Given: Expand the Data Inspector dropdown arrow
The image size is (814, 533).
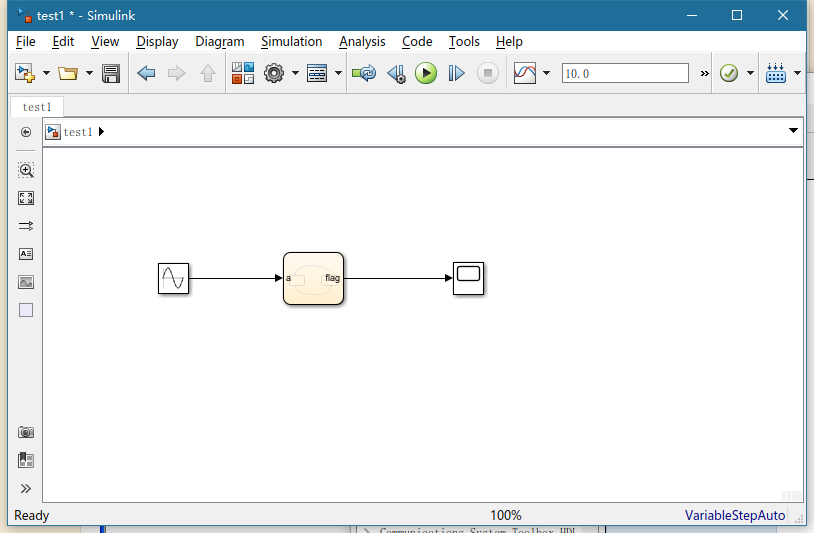Looking at the screenshot, I should pos(547,73).
